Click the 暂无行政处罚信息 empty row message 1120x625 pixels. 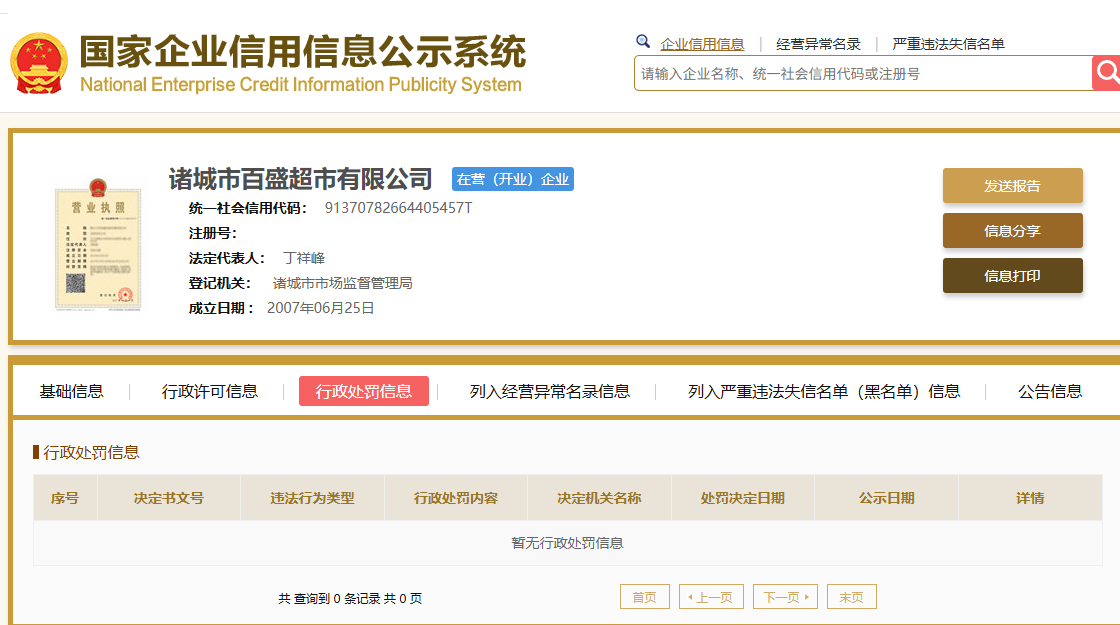point(567,543)
